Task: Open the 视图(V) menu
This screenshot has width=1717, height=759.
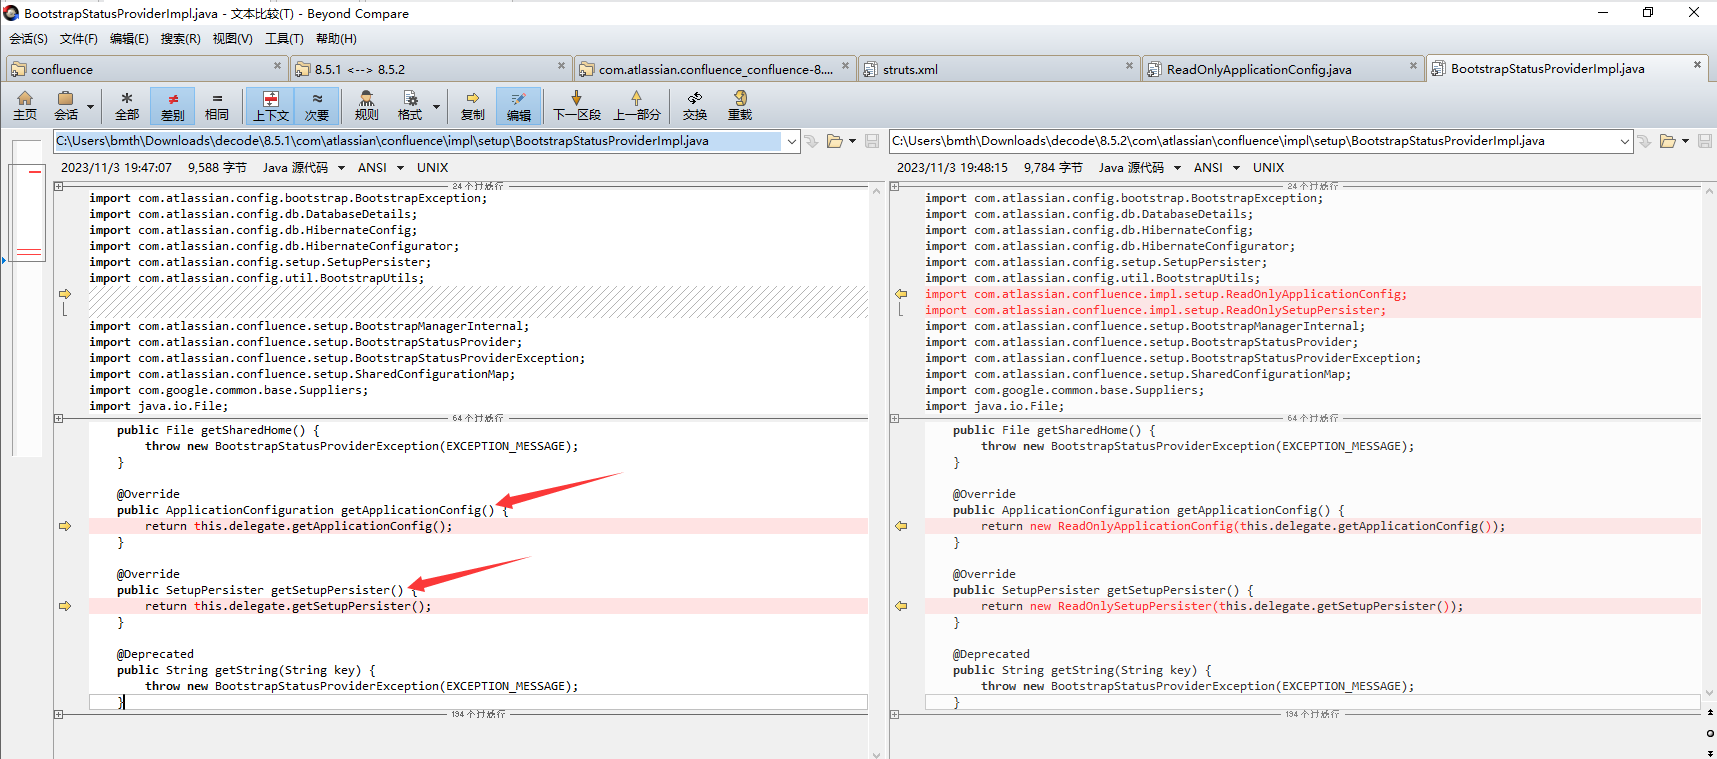Action: pyautogui.click(x=232, y=39)
